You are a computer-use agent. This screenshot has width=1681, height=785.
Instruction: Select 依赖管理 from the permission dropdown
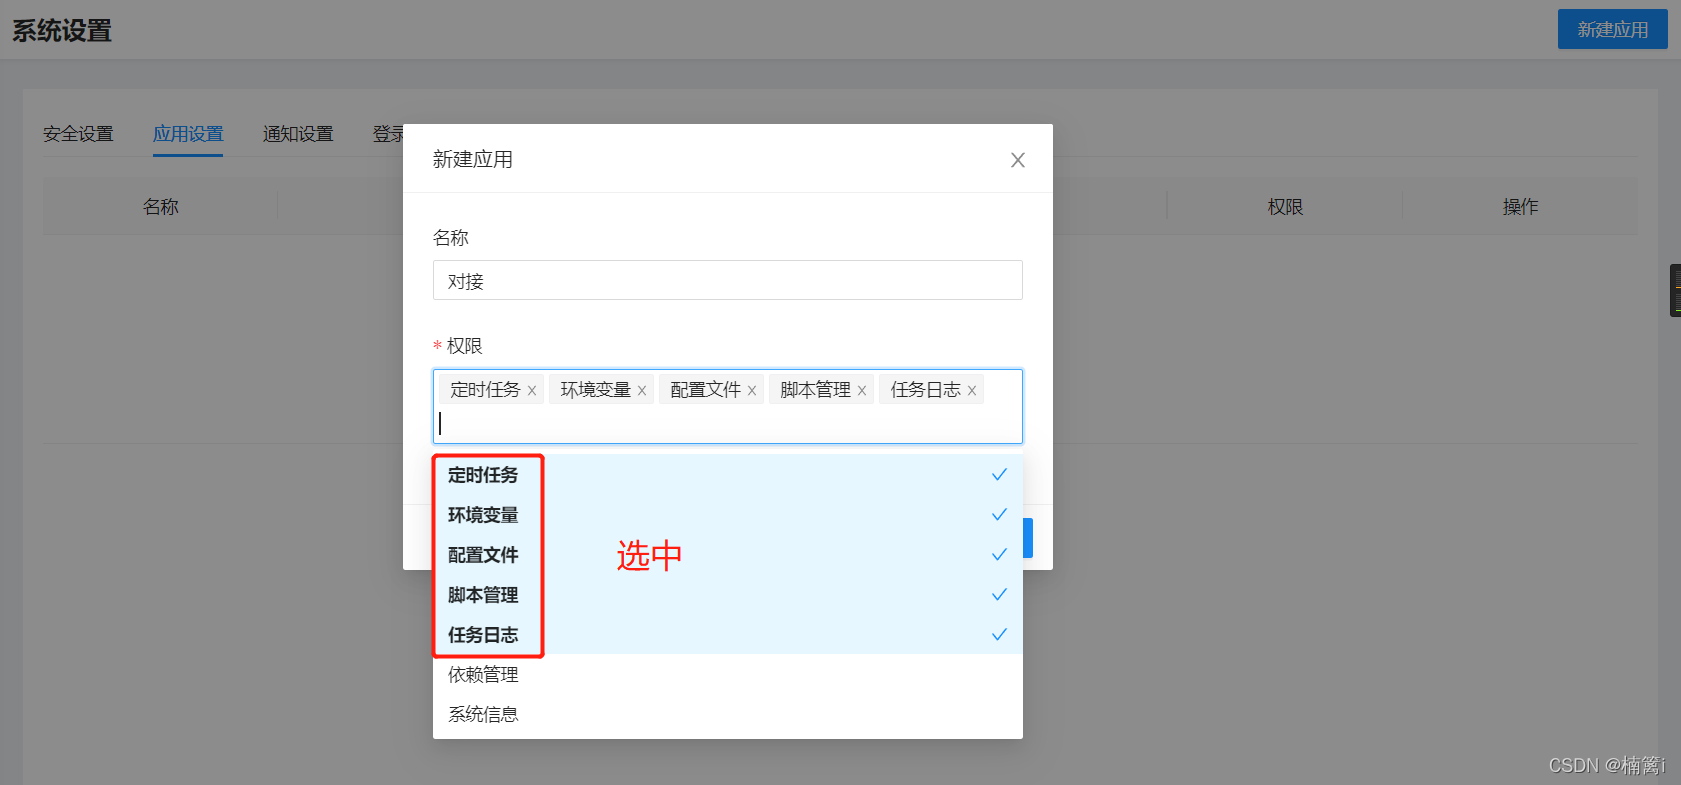click(484, 675)
